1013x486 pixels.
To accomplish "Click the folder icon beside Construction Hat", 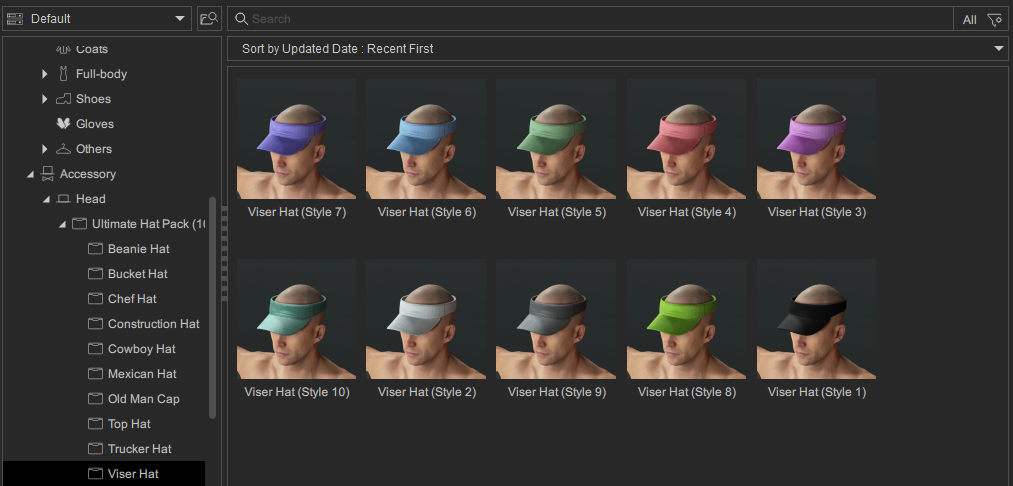I will click(x=96, y=324).
